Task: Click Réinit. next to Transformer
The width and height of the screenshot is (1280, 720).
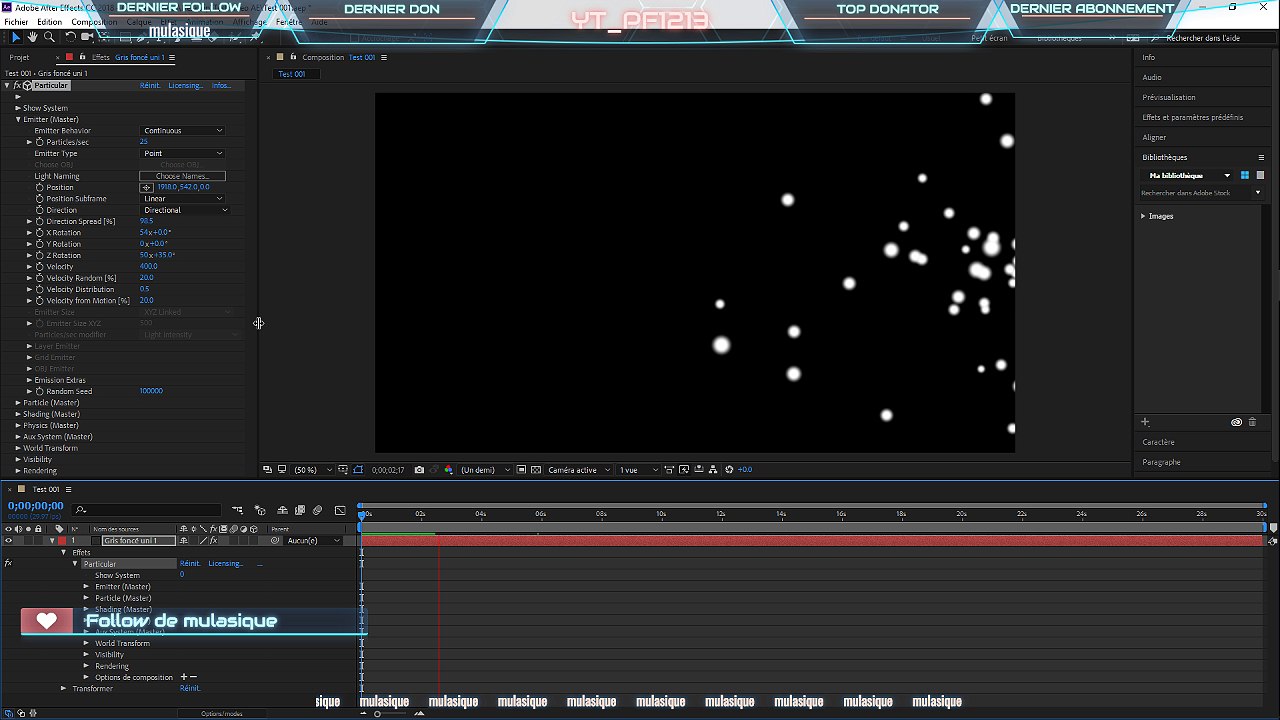Action: coord(190,689)
